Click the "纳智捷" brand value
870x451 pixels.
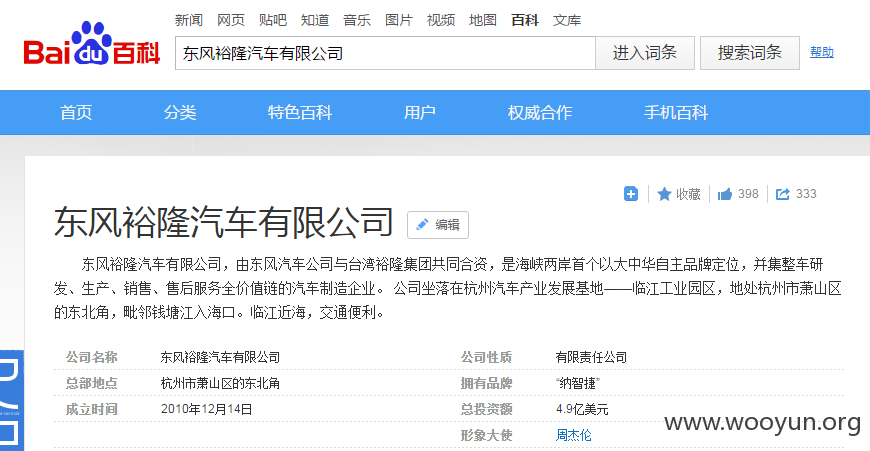pos(577,383)
